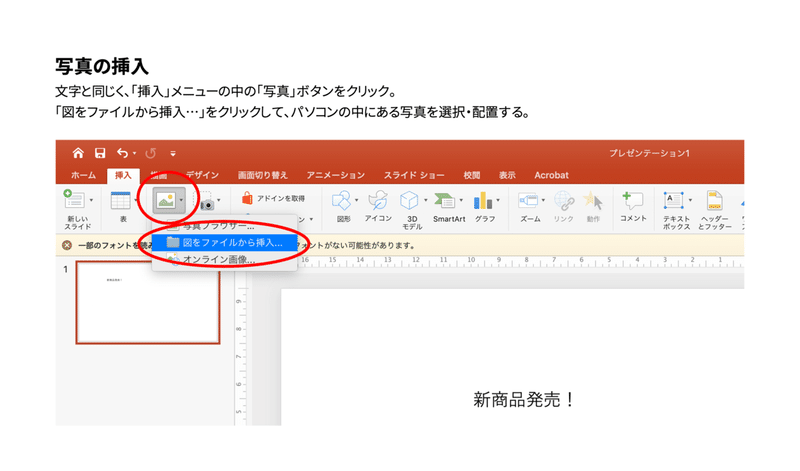
Task: Expand the 3D Model dropdown arrow
Action: click(426, 200)
